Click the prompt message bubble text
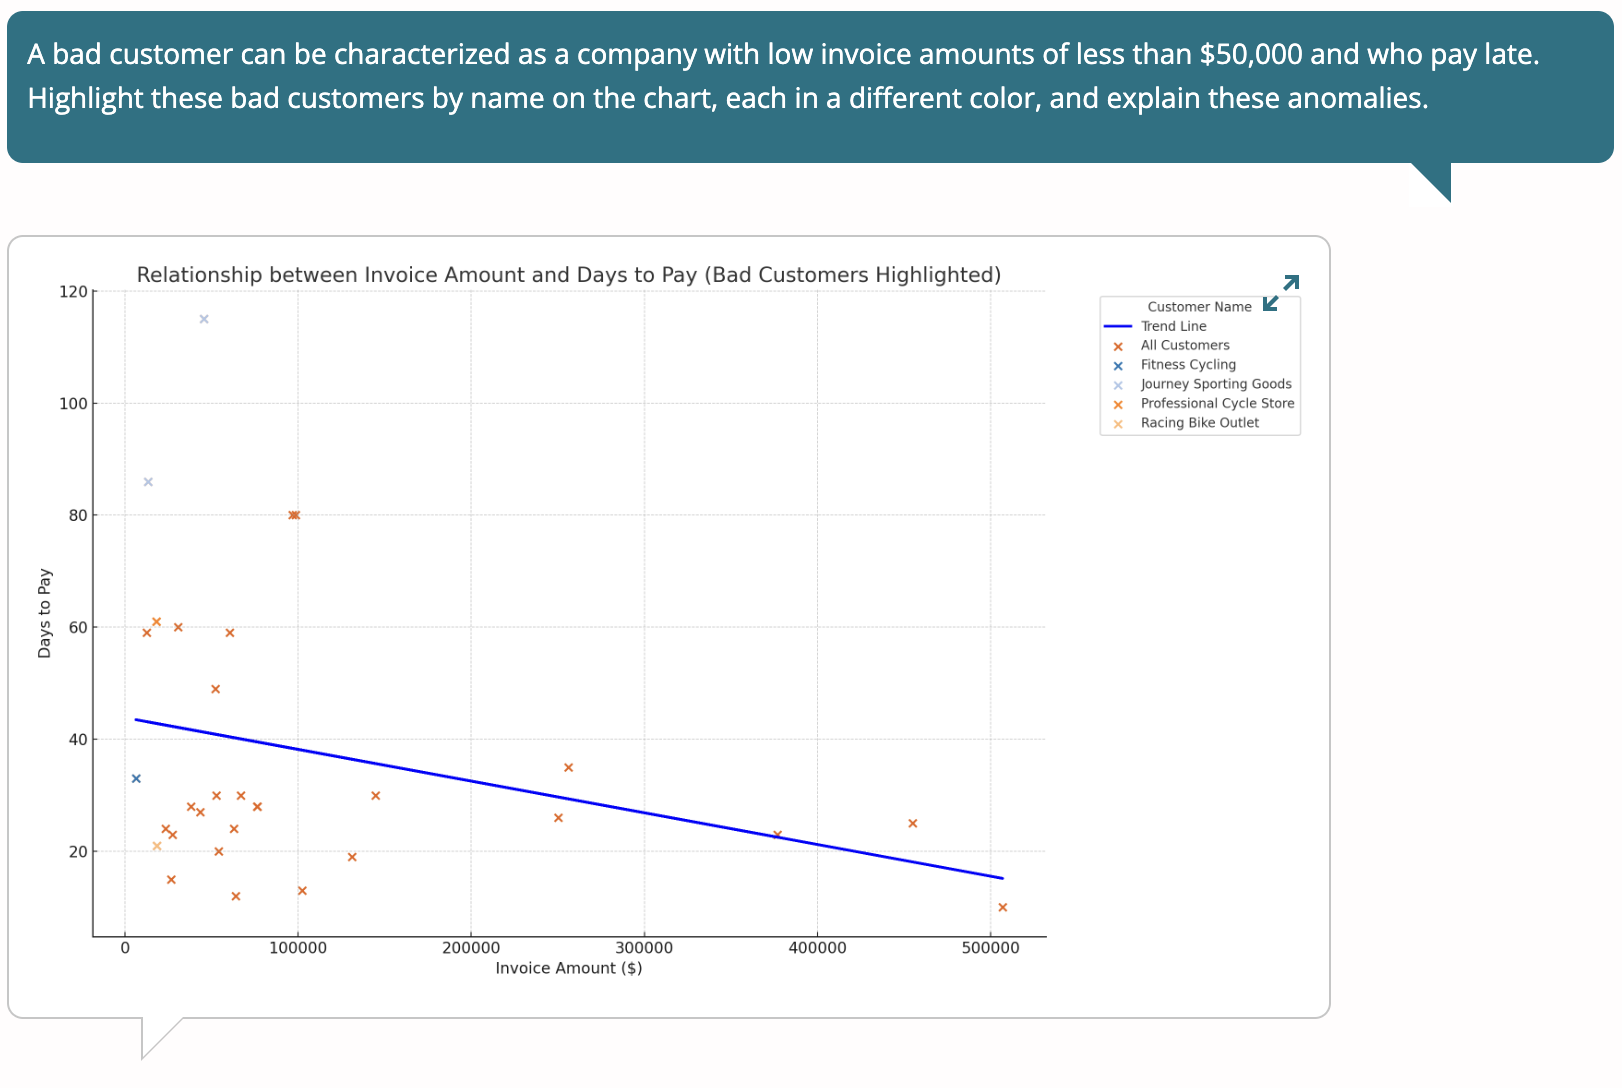 (x=783, y=76)
